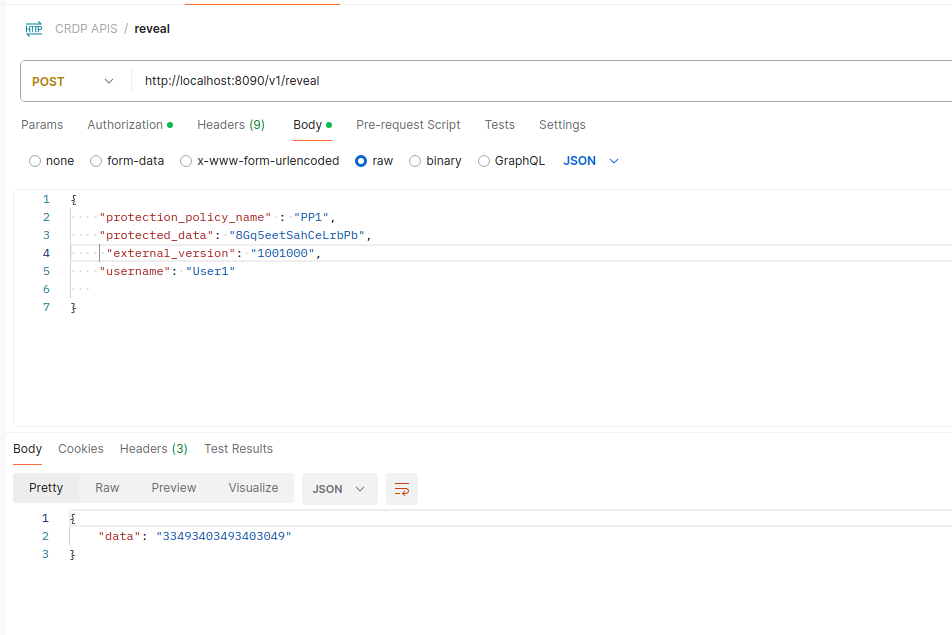Switch to the Tests tab
Image resolution: width=952 pixels, height=635 pixels.
(499, 124)
